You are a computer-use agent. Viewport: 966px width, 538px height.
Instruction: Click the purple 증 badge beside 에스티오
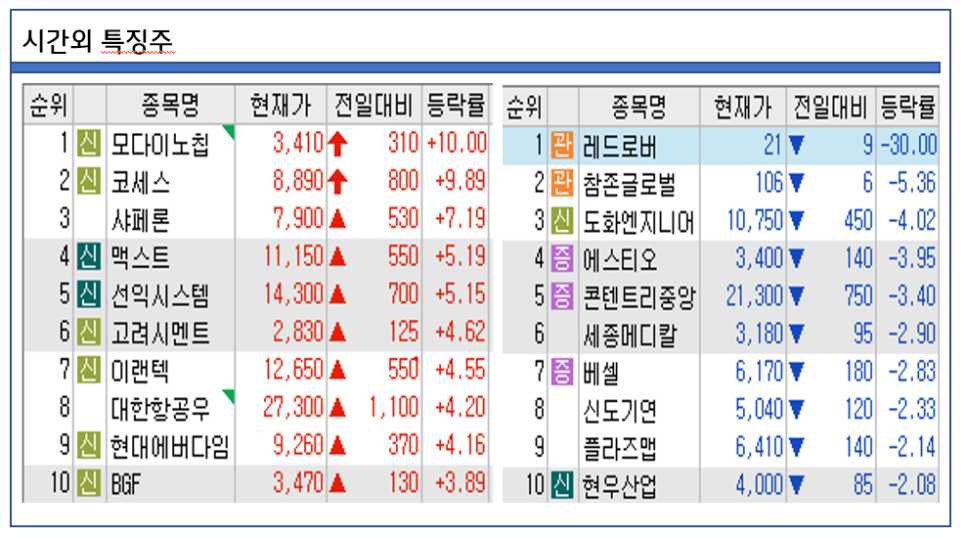562,258
